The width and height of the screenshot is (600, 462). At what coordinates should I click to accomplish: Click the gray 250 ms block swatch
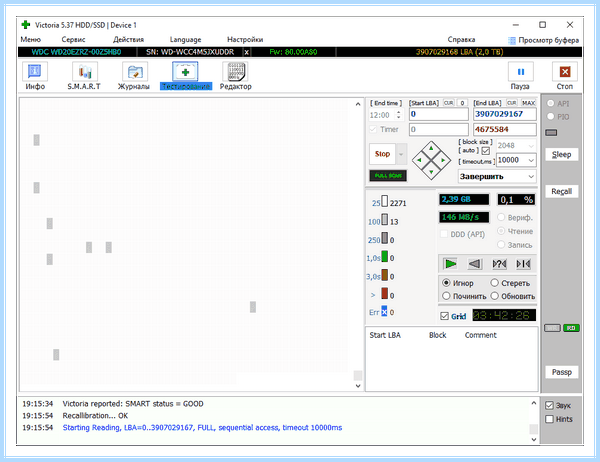coord(385,238)
